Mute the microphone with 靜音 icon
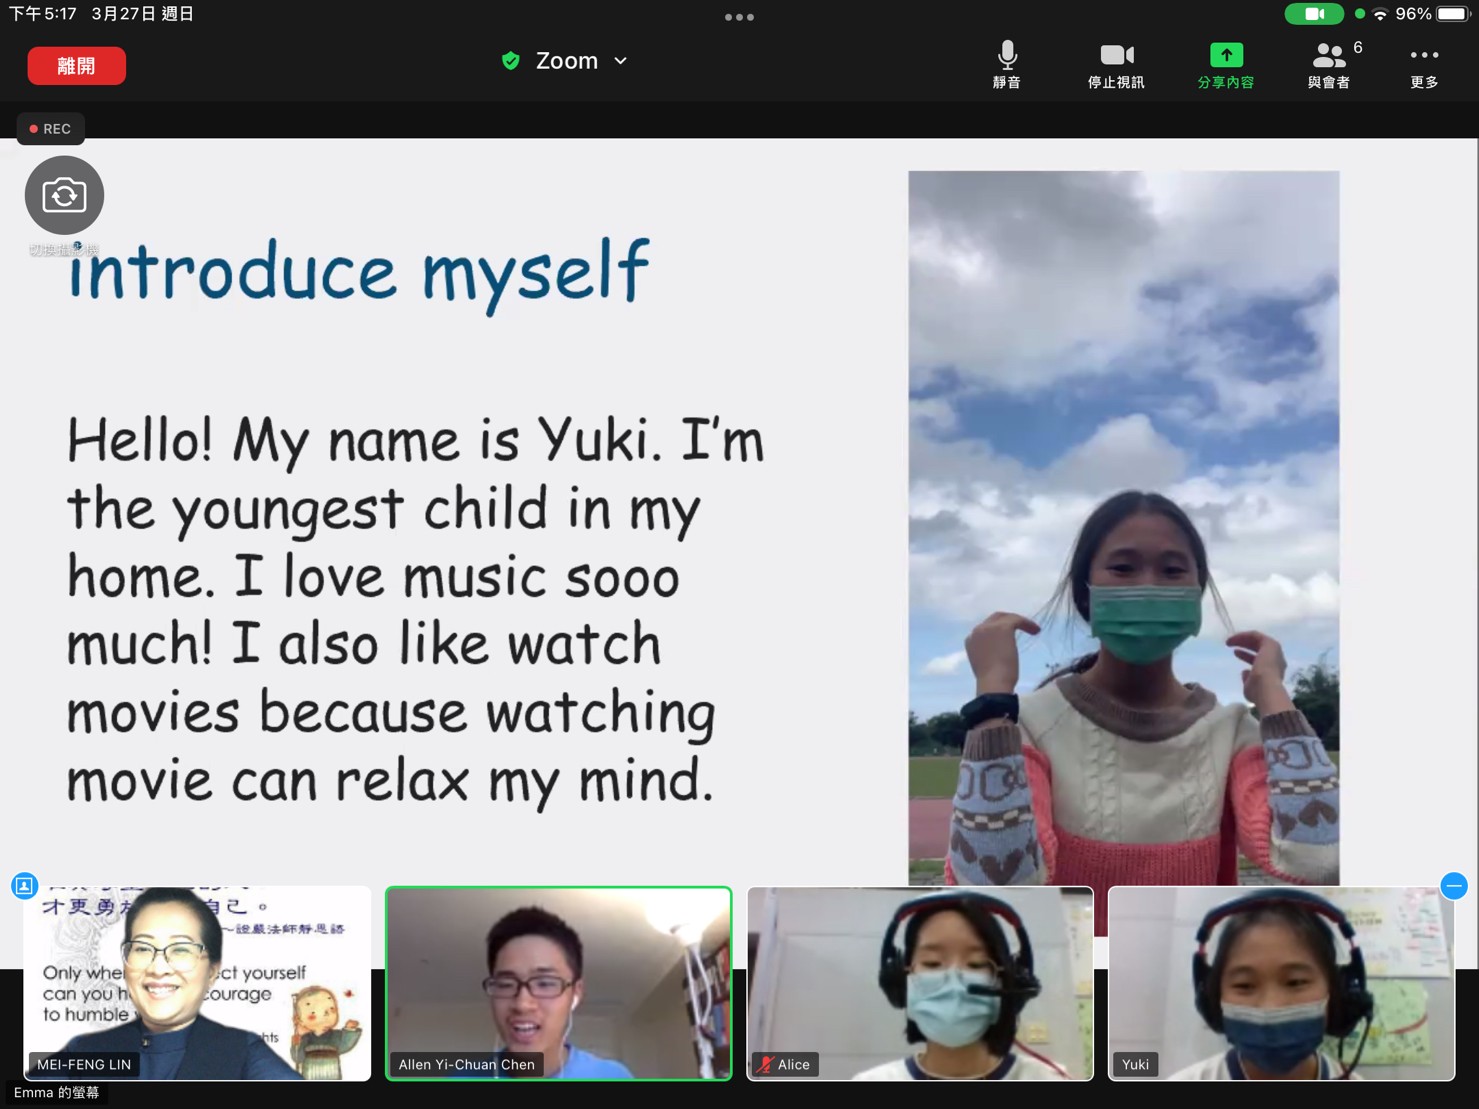 point(1006,62)
